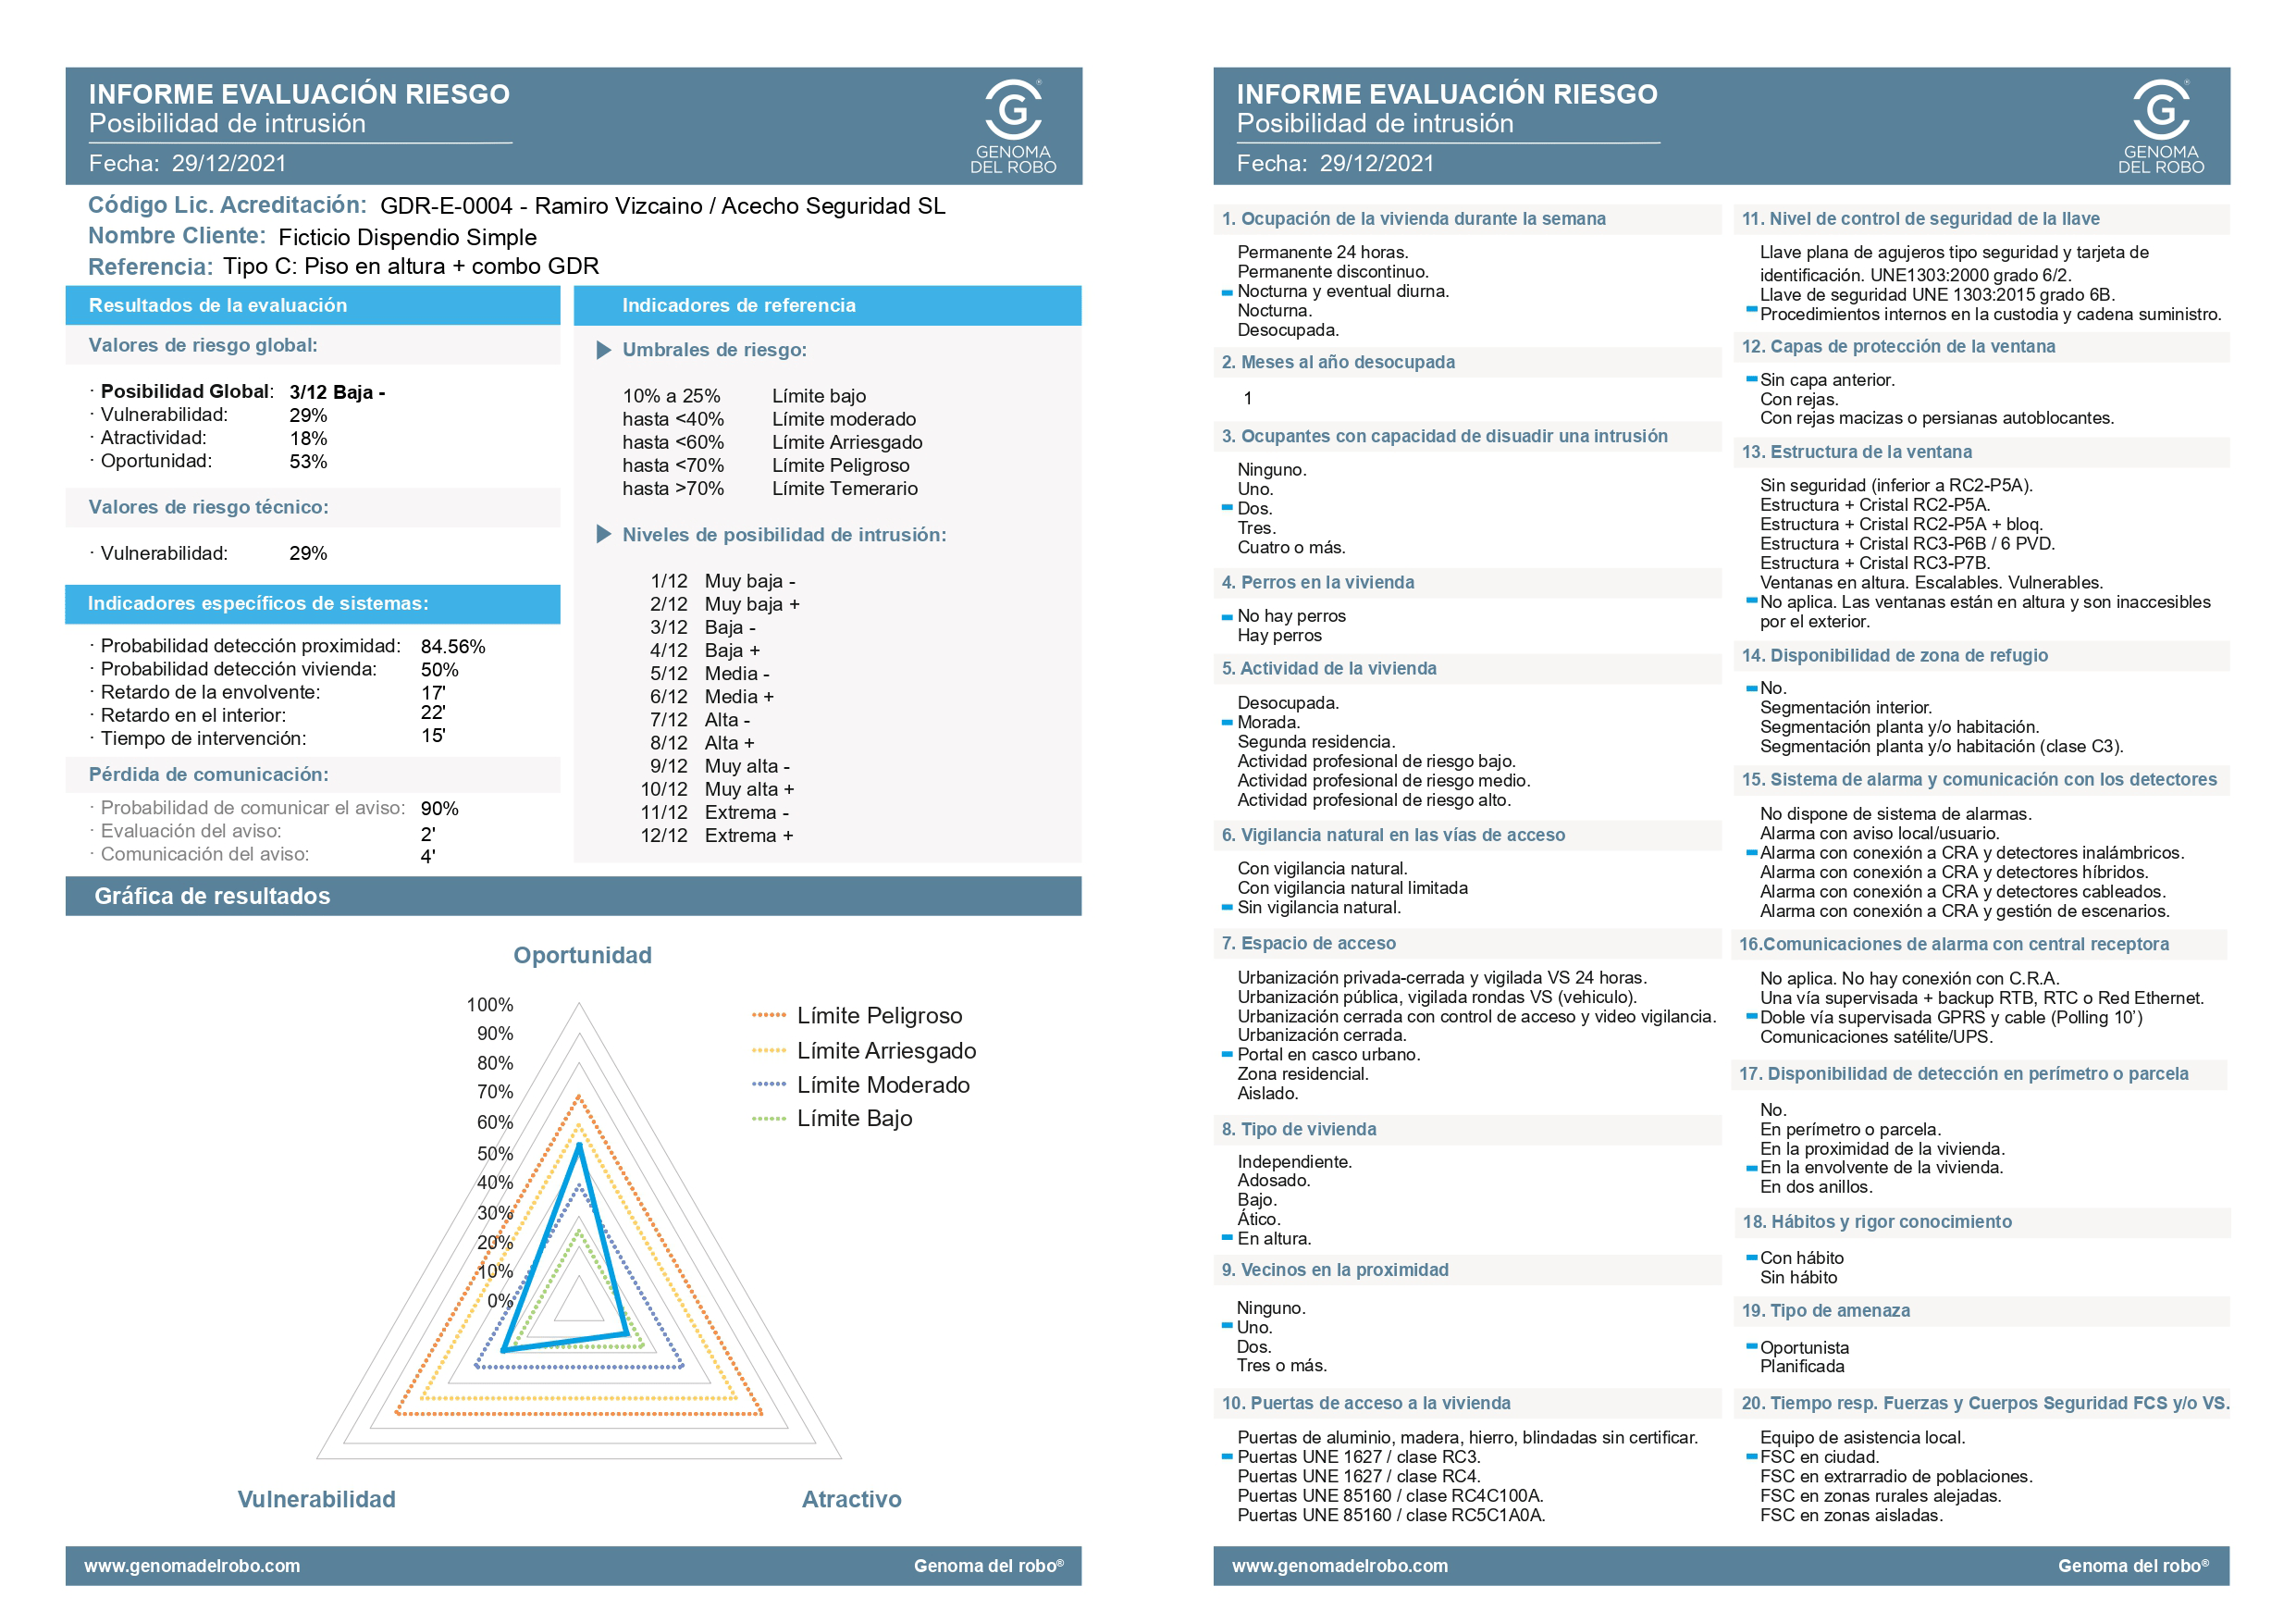This screenshot has height=1623, width=2296.
Task: Click client name 'Ficticio Dispendio Simple'
Action: 407,237
